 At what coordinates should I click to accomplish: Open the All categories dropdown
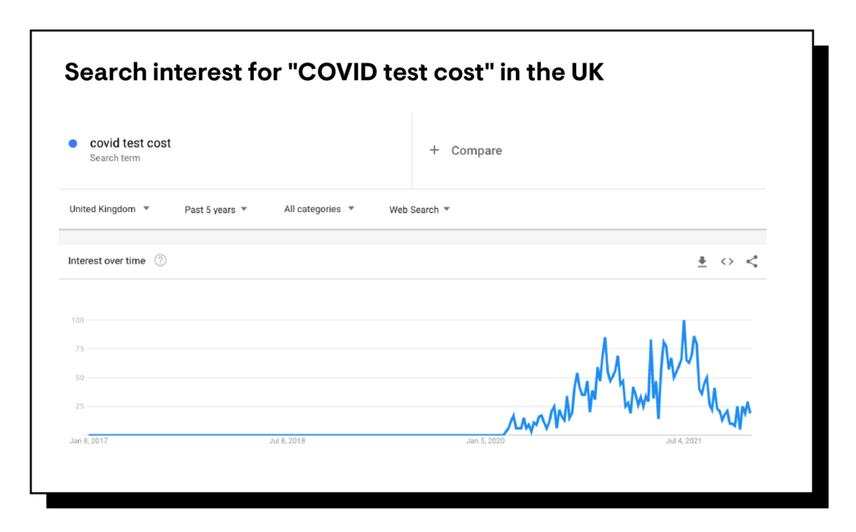[318, 209]
